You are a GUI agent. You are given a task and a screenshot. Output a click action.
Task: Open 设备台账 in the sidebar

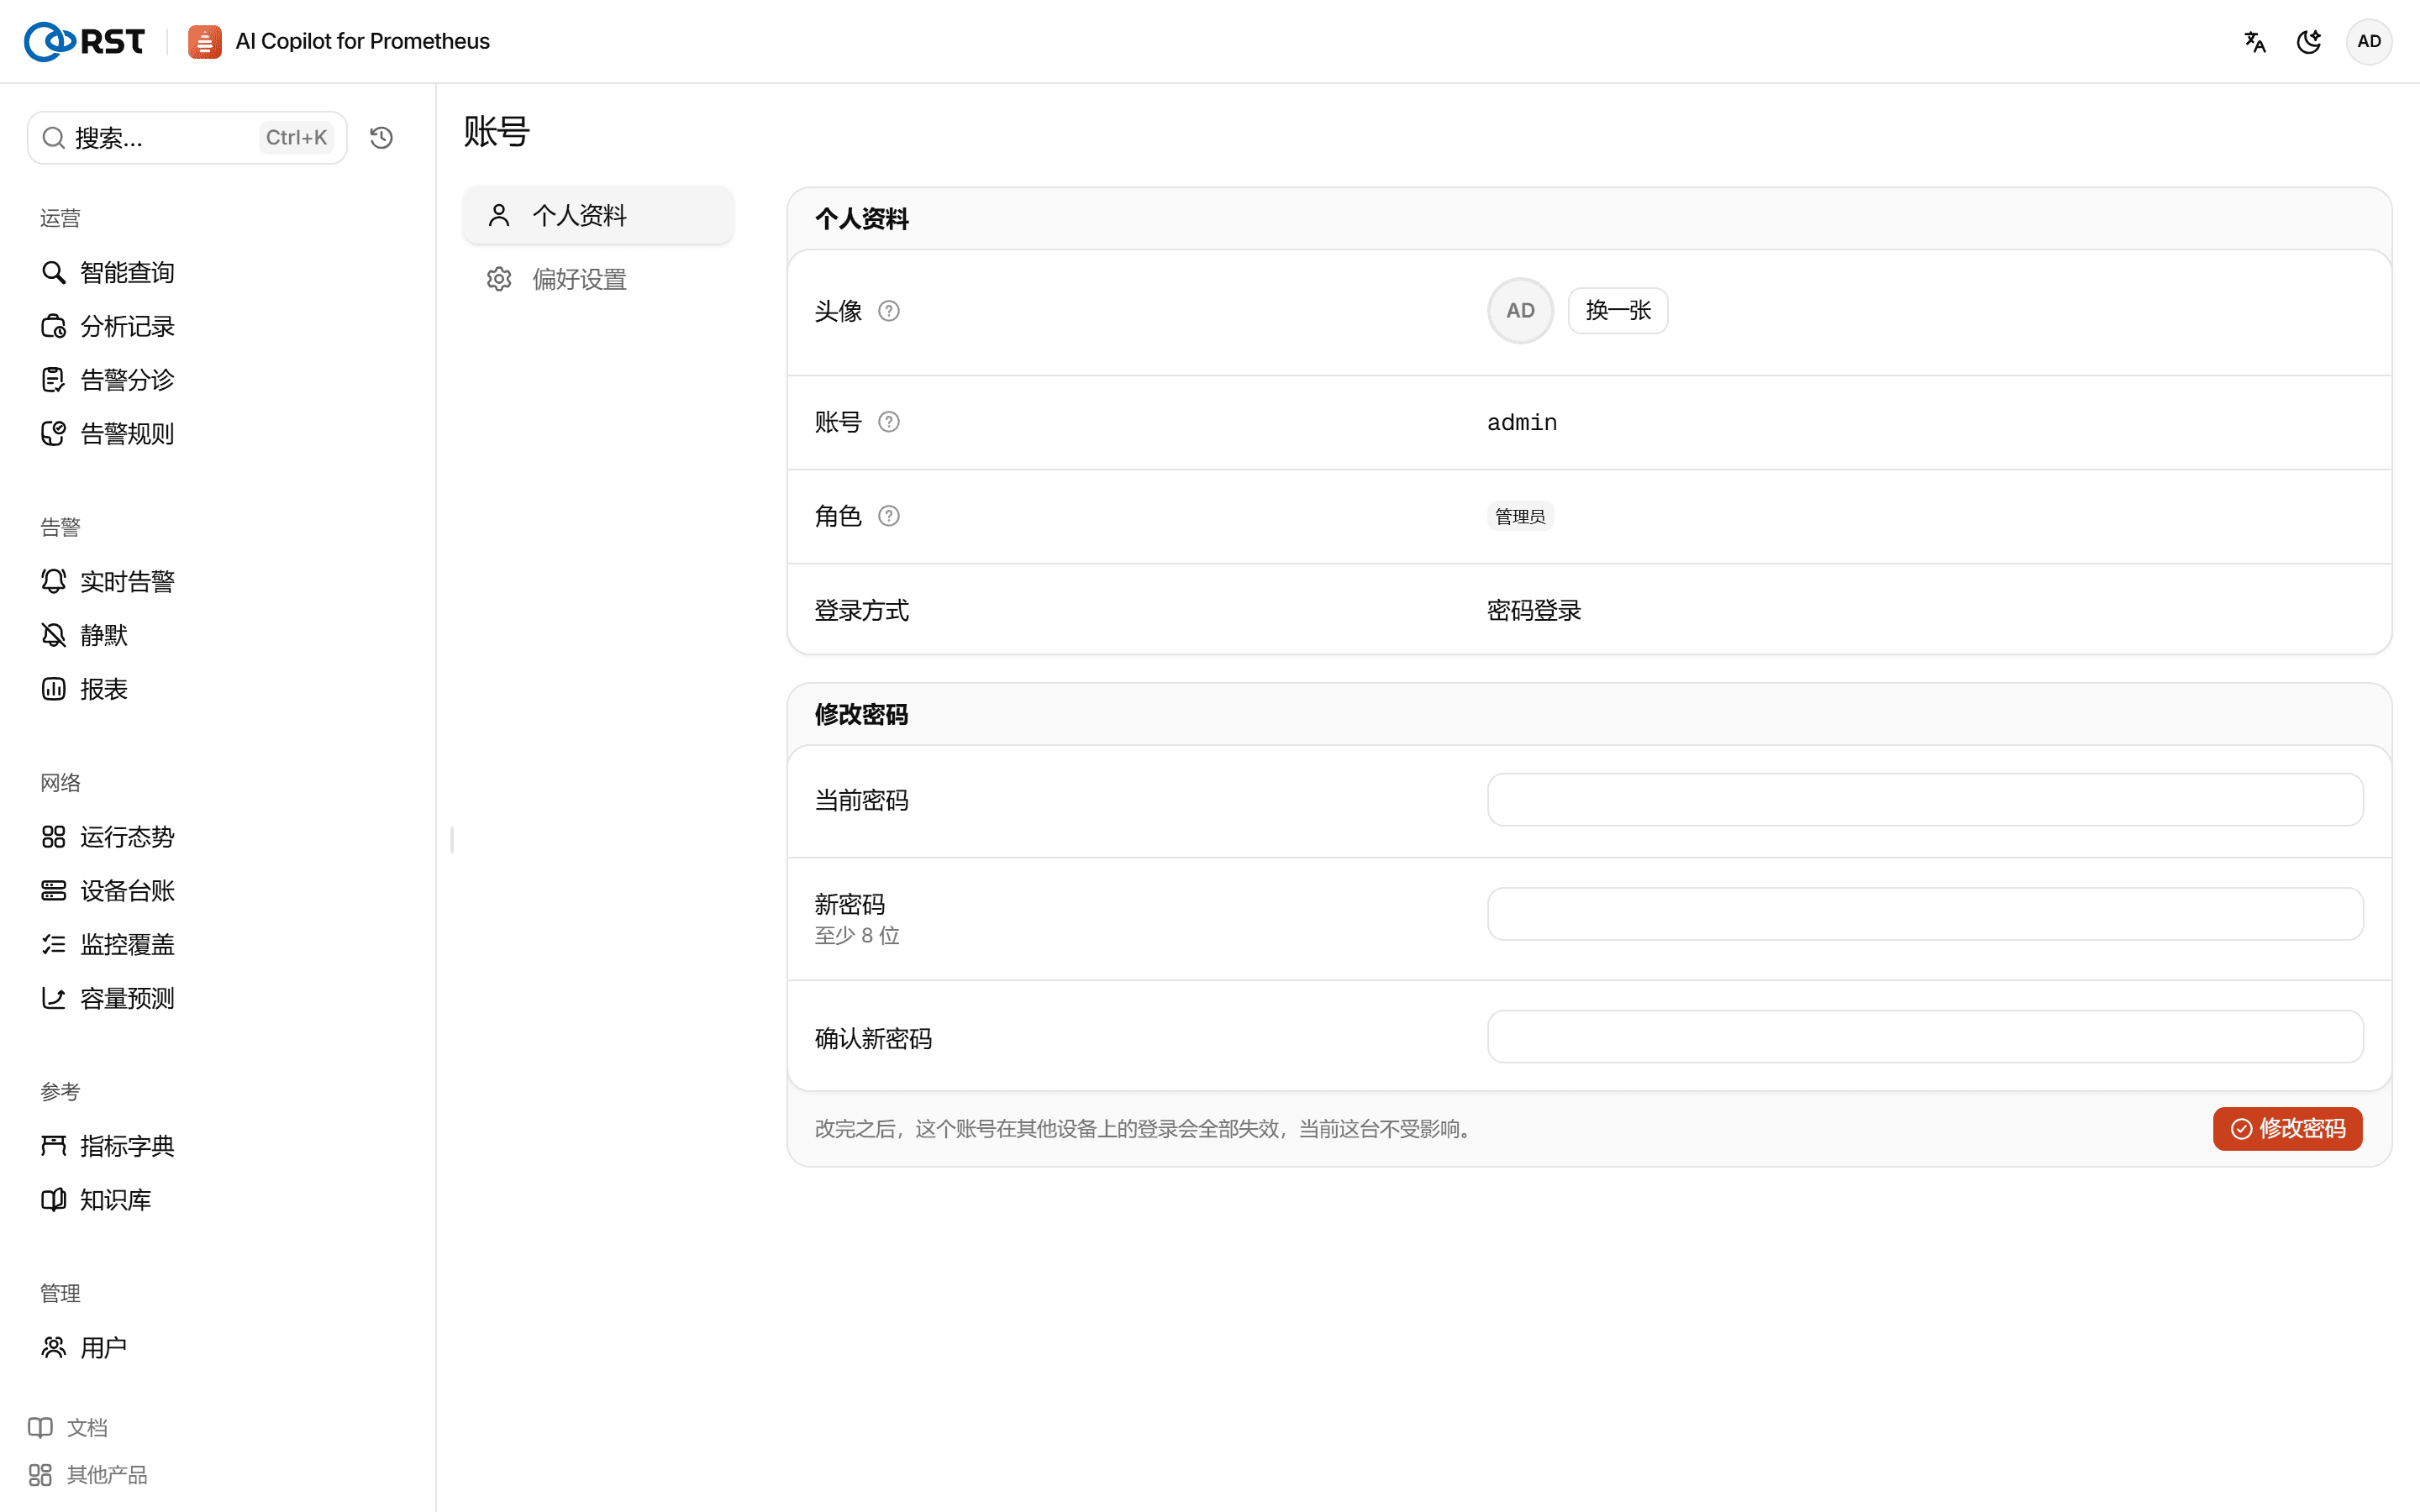click(108, 891)
